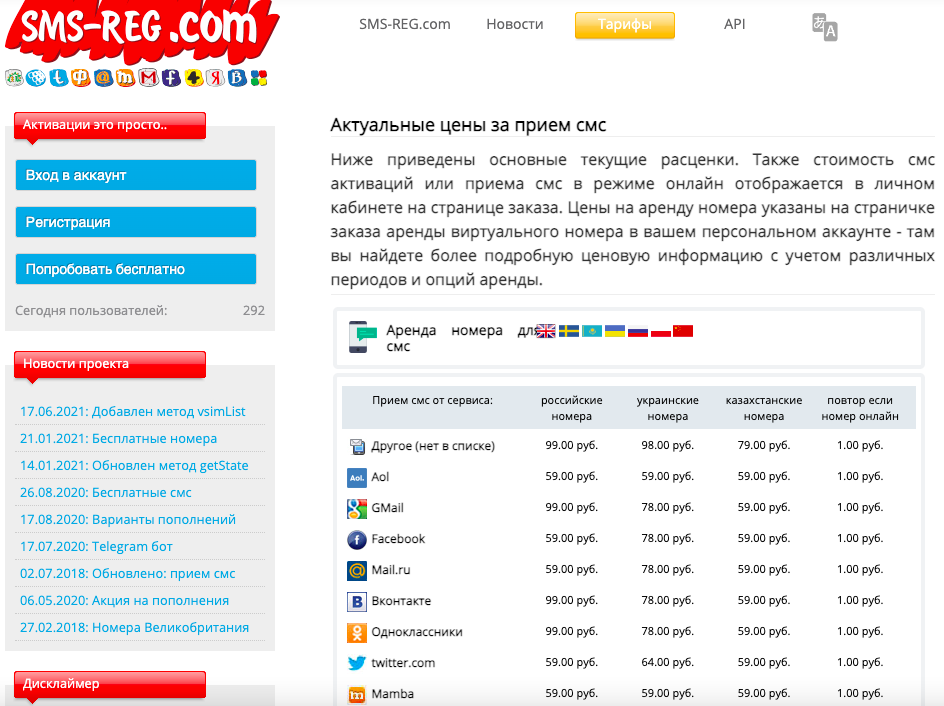Screen dimensions: 944x706
Task: Click the Facebook service name
Action: point(398,539)
